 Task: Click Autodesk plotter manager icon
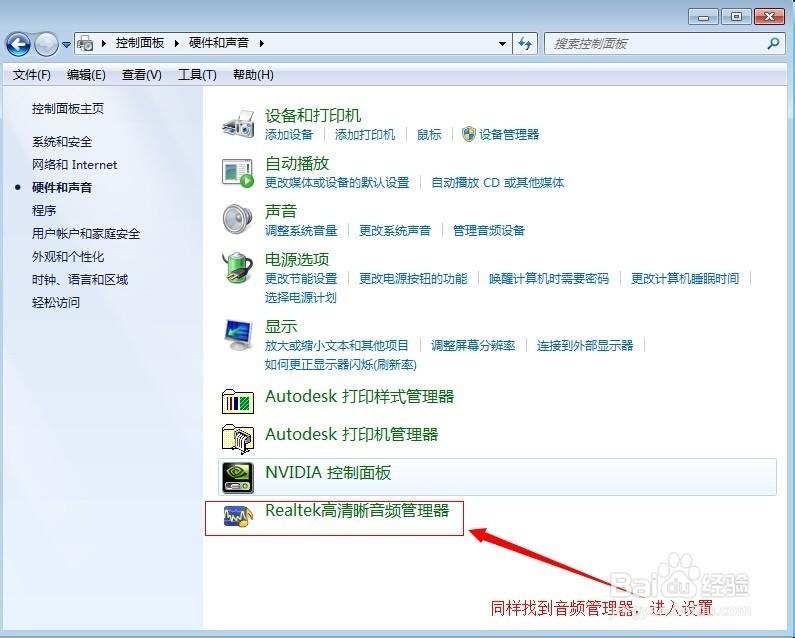(238, 439)
